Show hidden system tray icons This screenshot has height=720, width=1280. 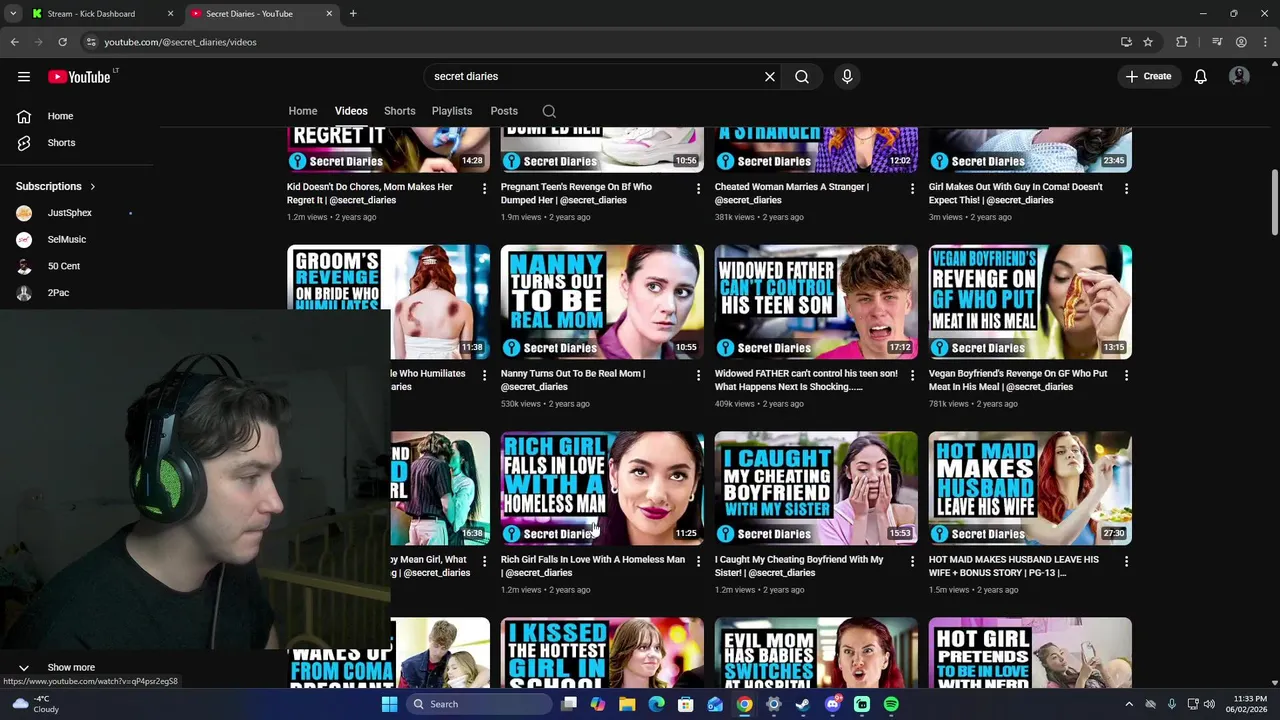1129,704
